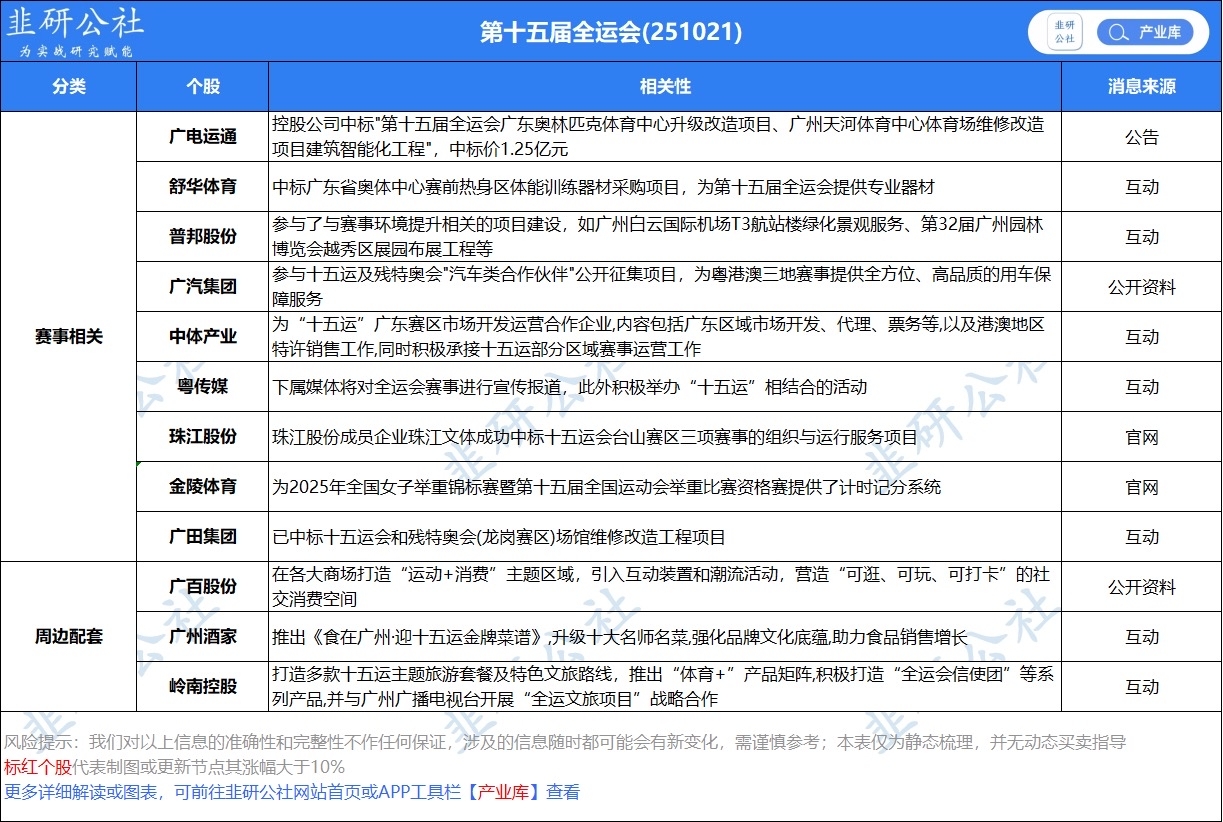Screen dimensions: 1223x822
Task: Click the 风险提示 disclaimer line
Action: pos(565,742)
